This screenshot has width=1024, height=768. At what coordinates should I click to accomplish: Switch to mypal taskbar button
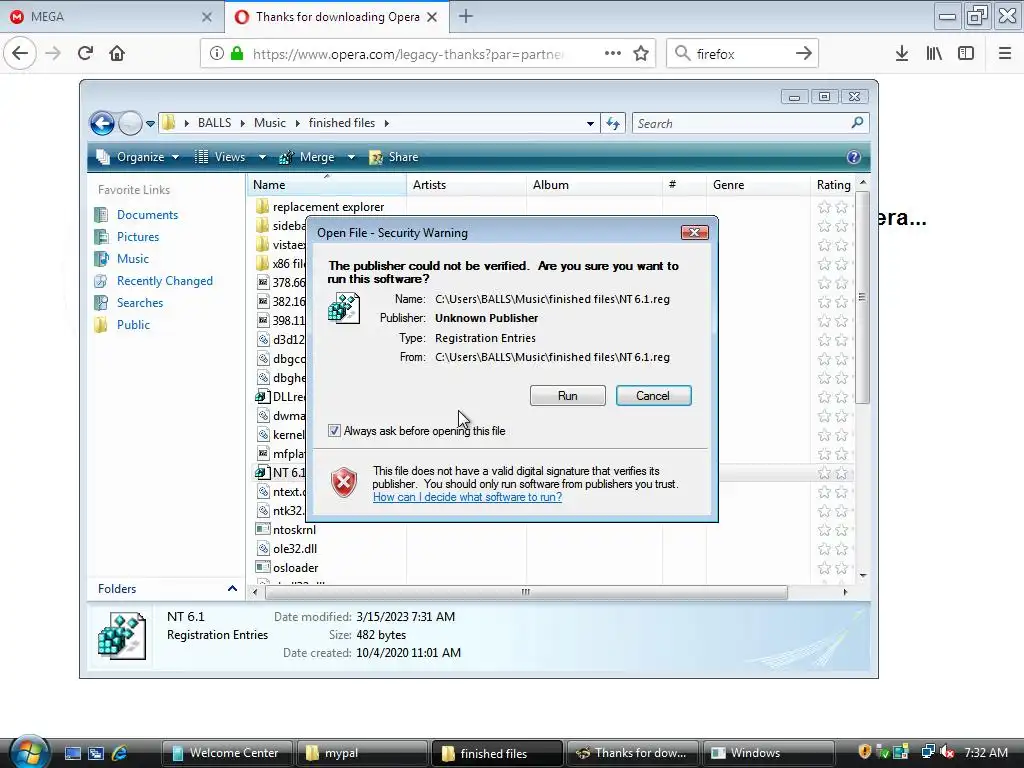pos(362,753)
